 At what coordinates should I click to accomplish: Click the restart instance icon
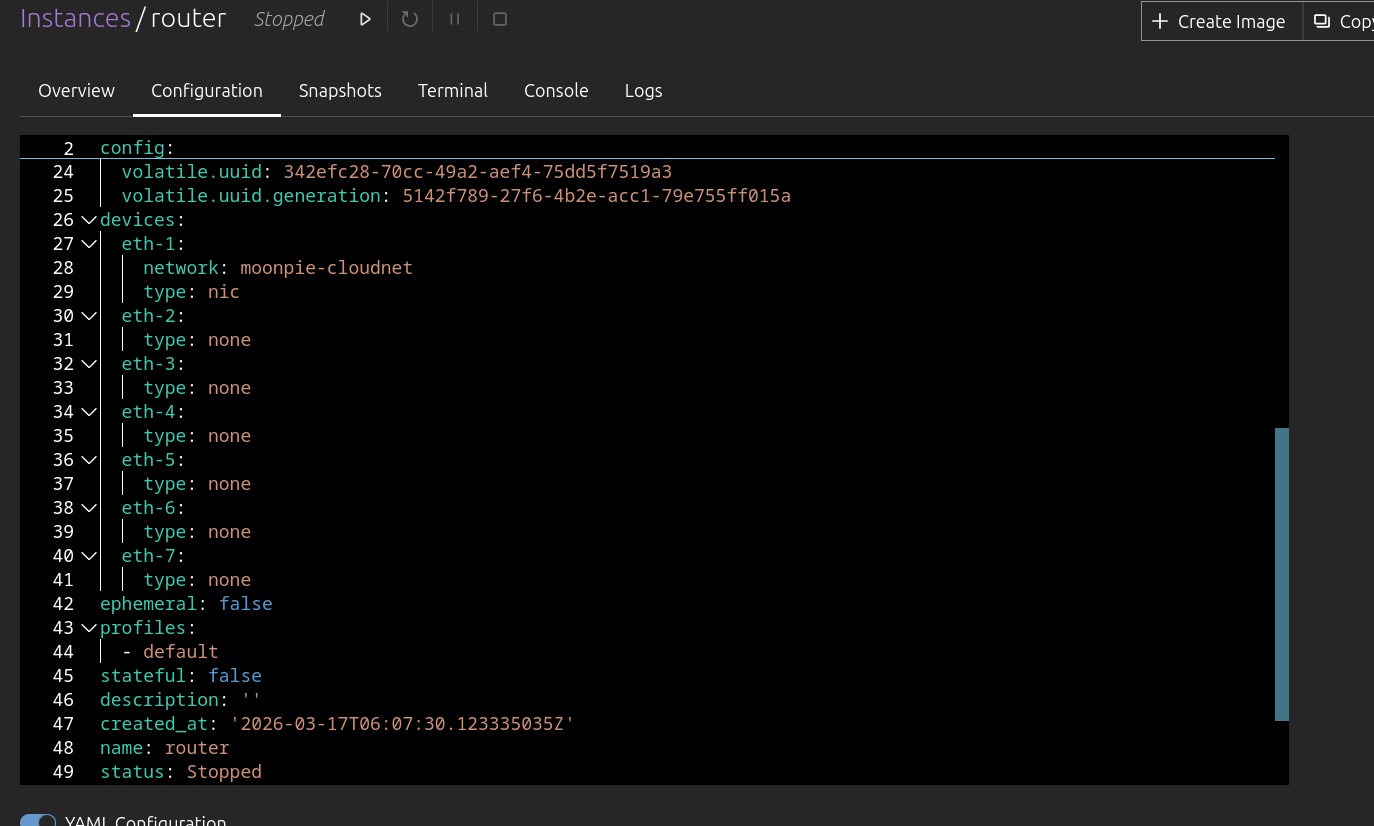(x=410, y=19)
